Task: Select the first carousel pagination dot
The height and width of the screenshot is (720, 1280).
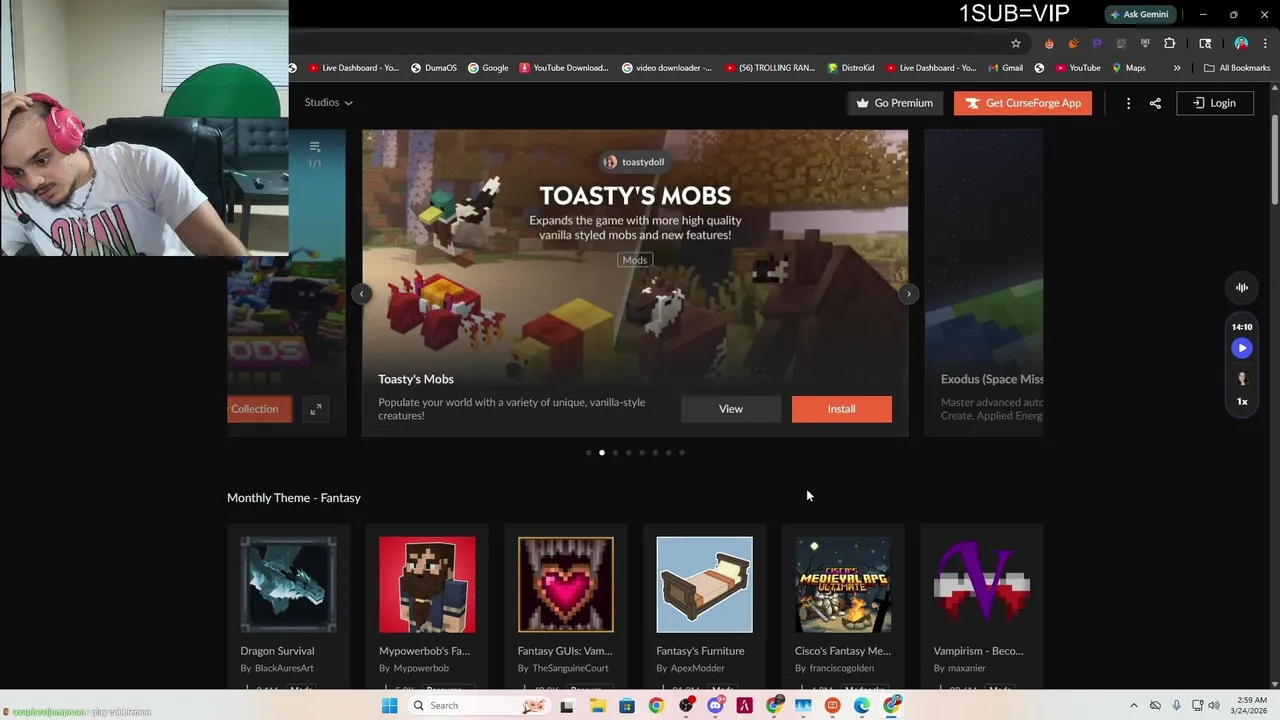Action: click(588, 453)
